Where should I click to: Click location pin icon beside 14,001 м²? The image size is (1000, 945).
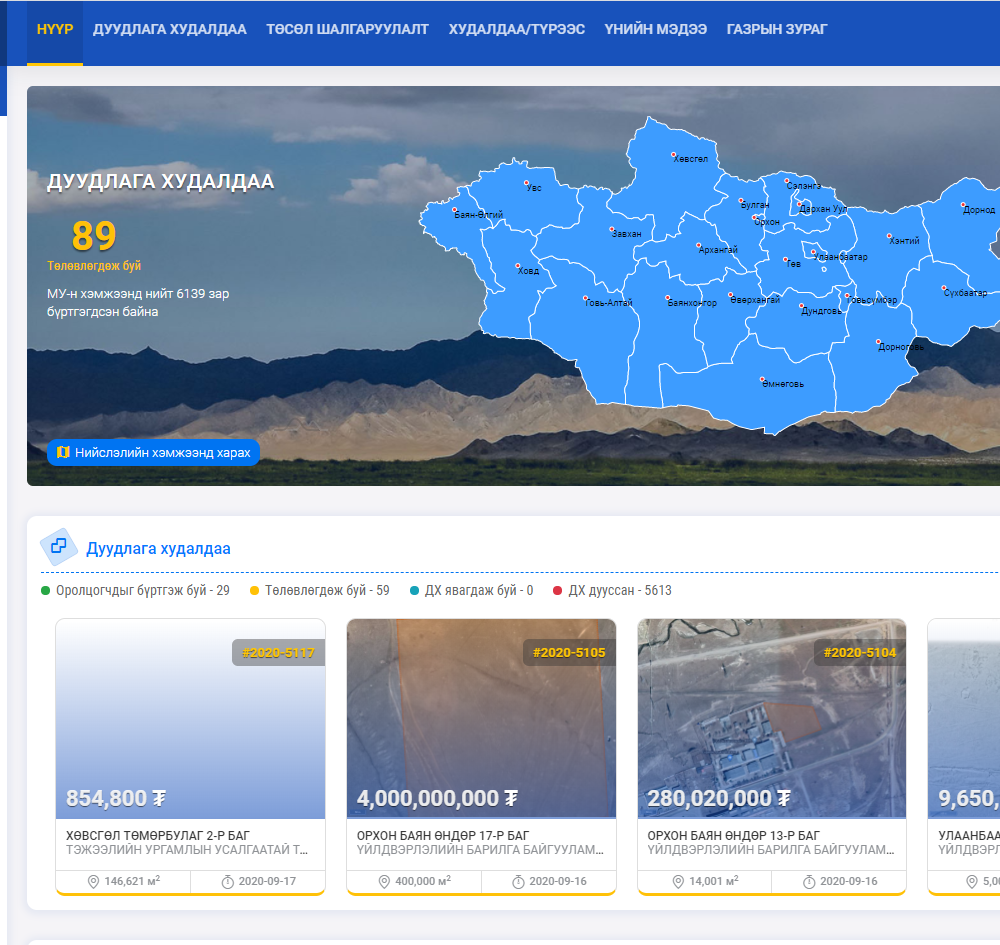tap(678, 881)
